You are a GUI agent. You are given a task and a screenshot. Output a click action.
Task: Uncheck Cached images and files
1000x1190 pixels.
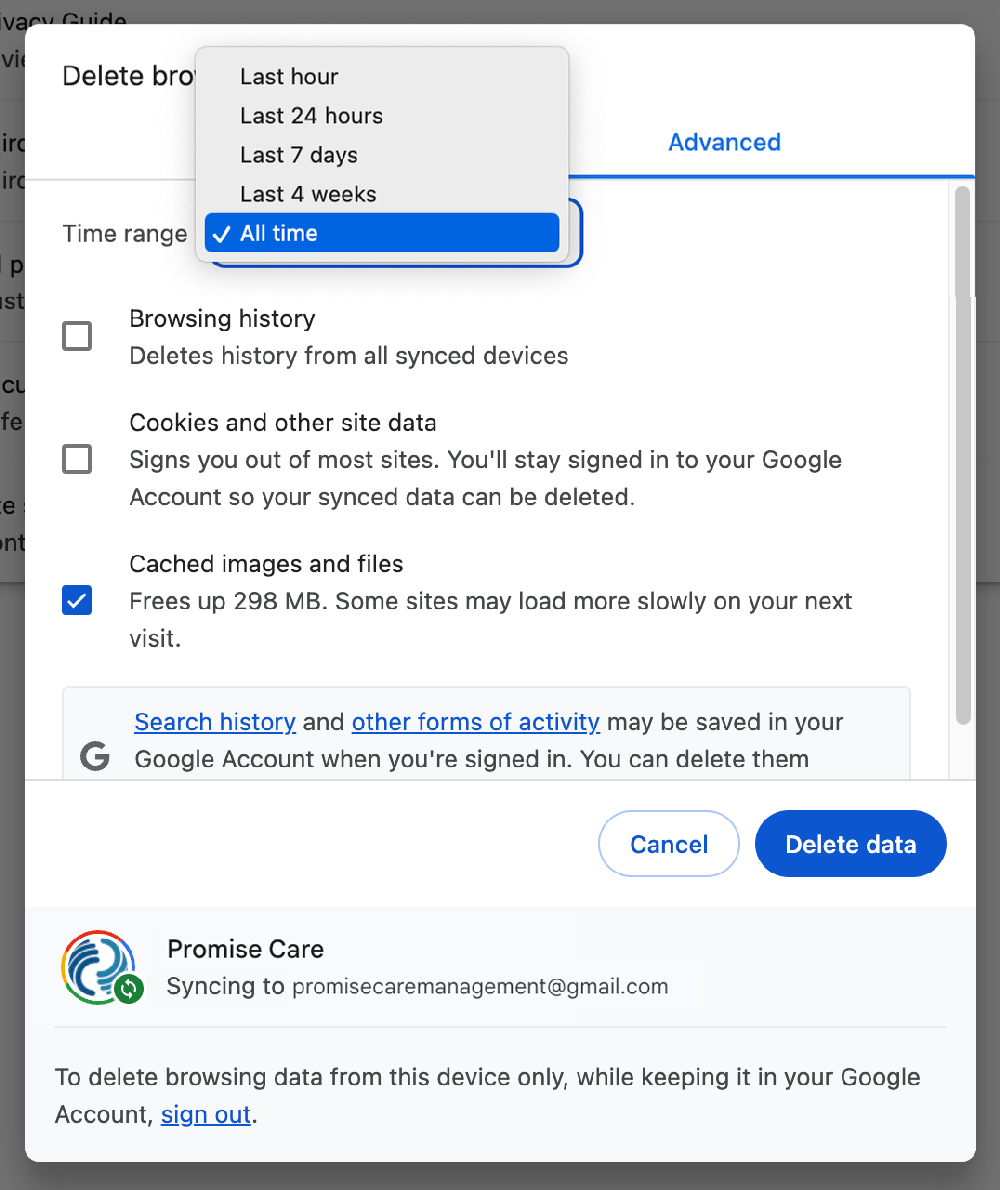(77, 600)
